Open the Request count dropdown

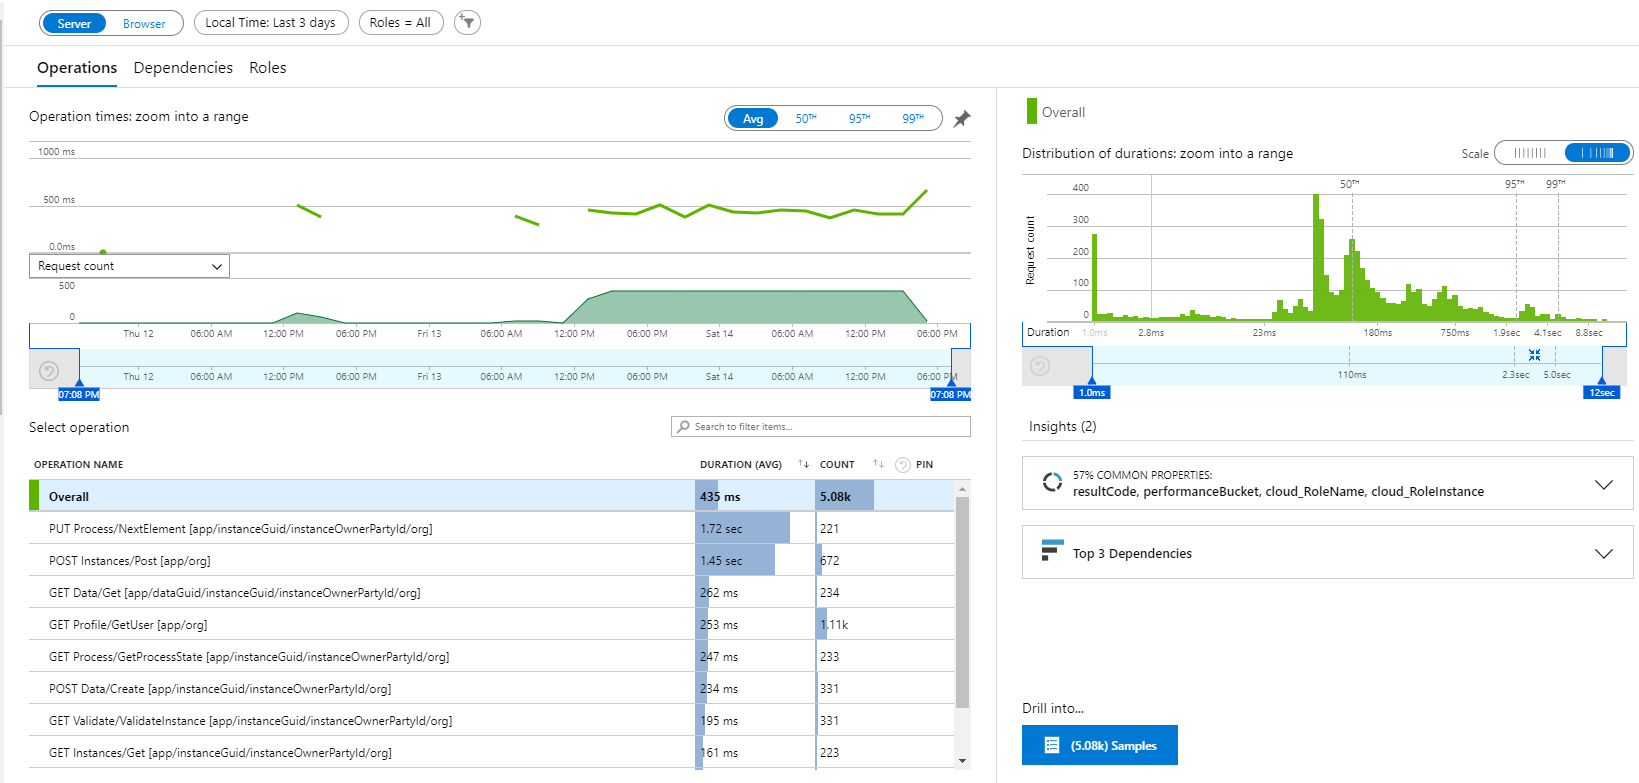tap(129, 266)
